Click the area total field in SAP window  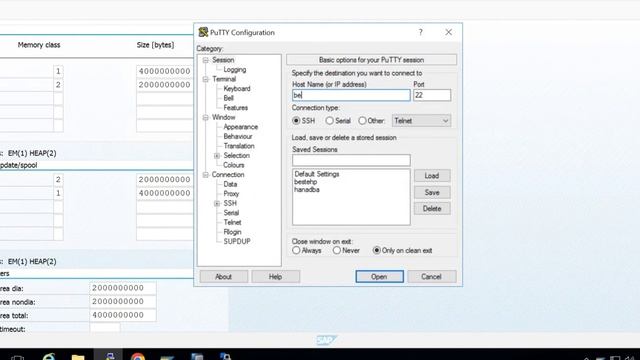122,315
